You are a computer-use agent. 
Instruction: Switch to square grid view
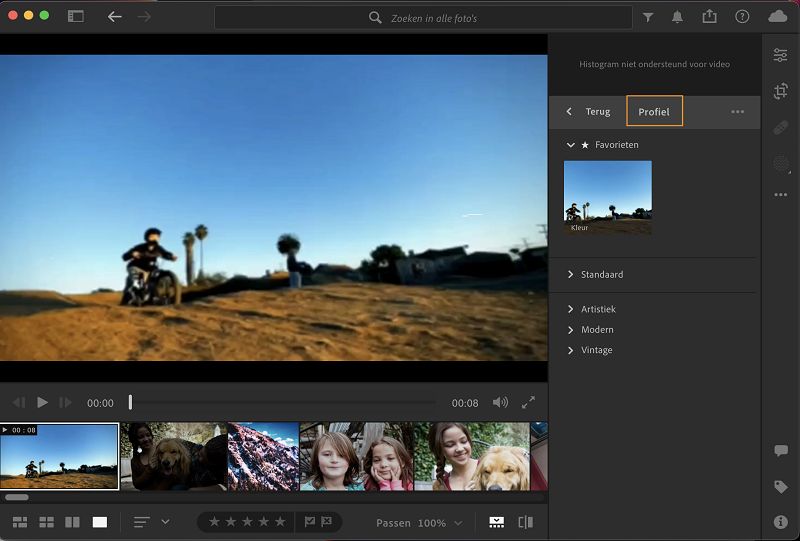pos(47,522)
